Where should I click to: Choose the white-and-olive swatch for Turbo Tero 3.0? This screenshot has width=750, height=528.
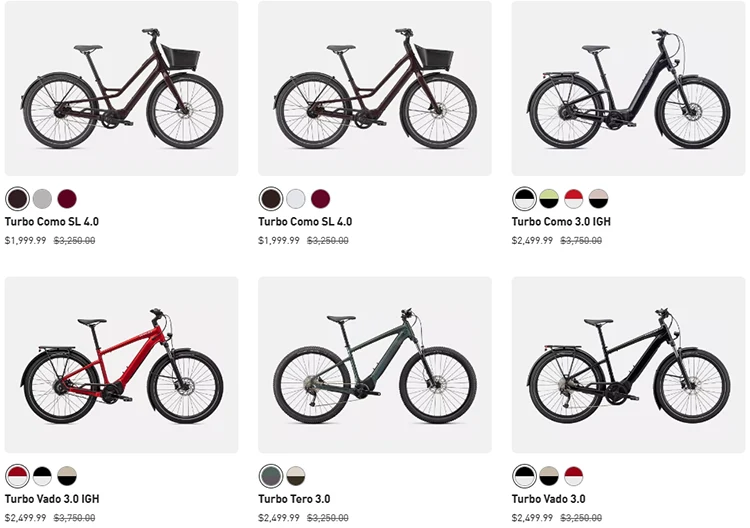coord(296,476)
